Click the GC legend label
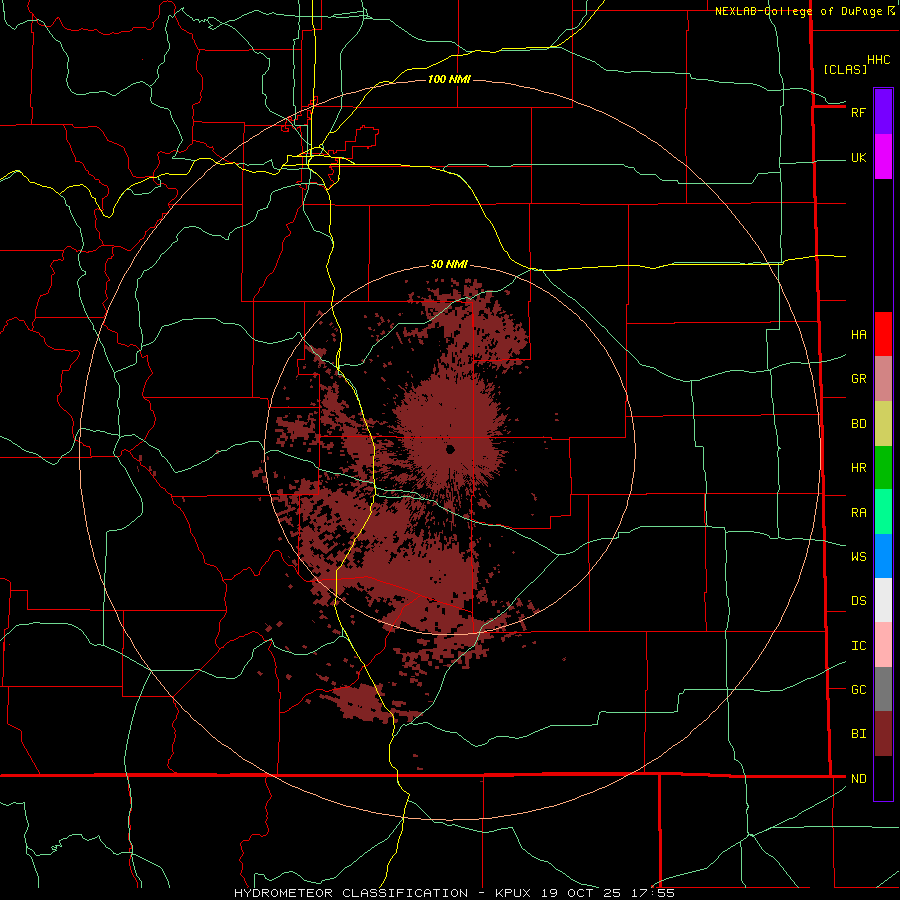 (858, 689)
